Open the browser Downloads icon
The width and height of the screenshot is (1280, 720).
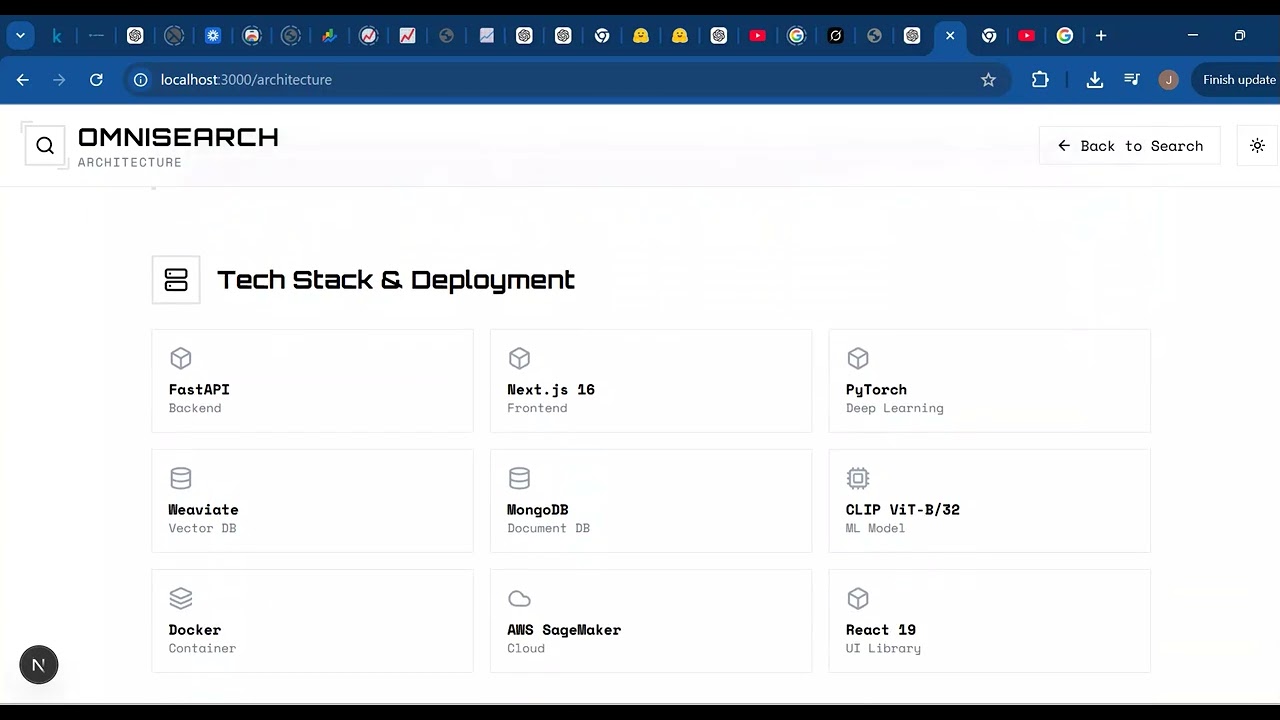pyautogui.click(x=1095, y=80)
